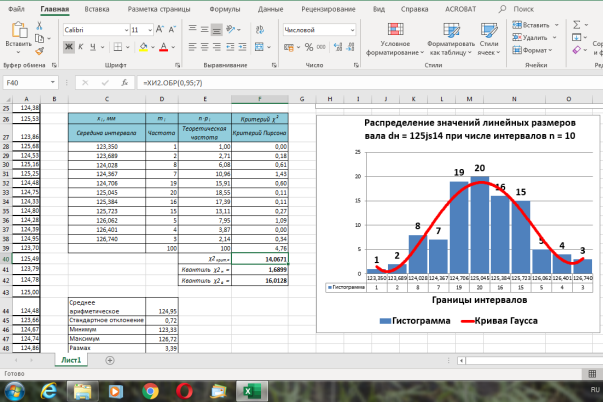Viewport: 603px width, 402px height.
Task: Open the font size 11 dropdown
Action: point(150,30)
